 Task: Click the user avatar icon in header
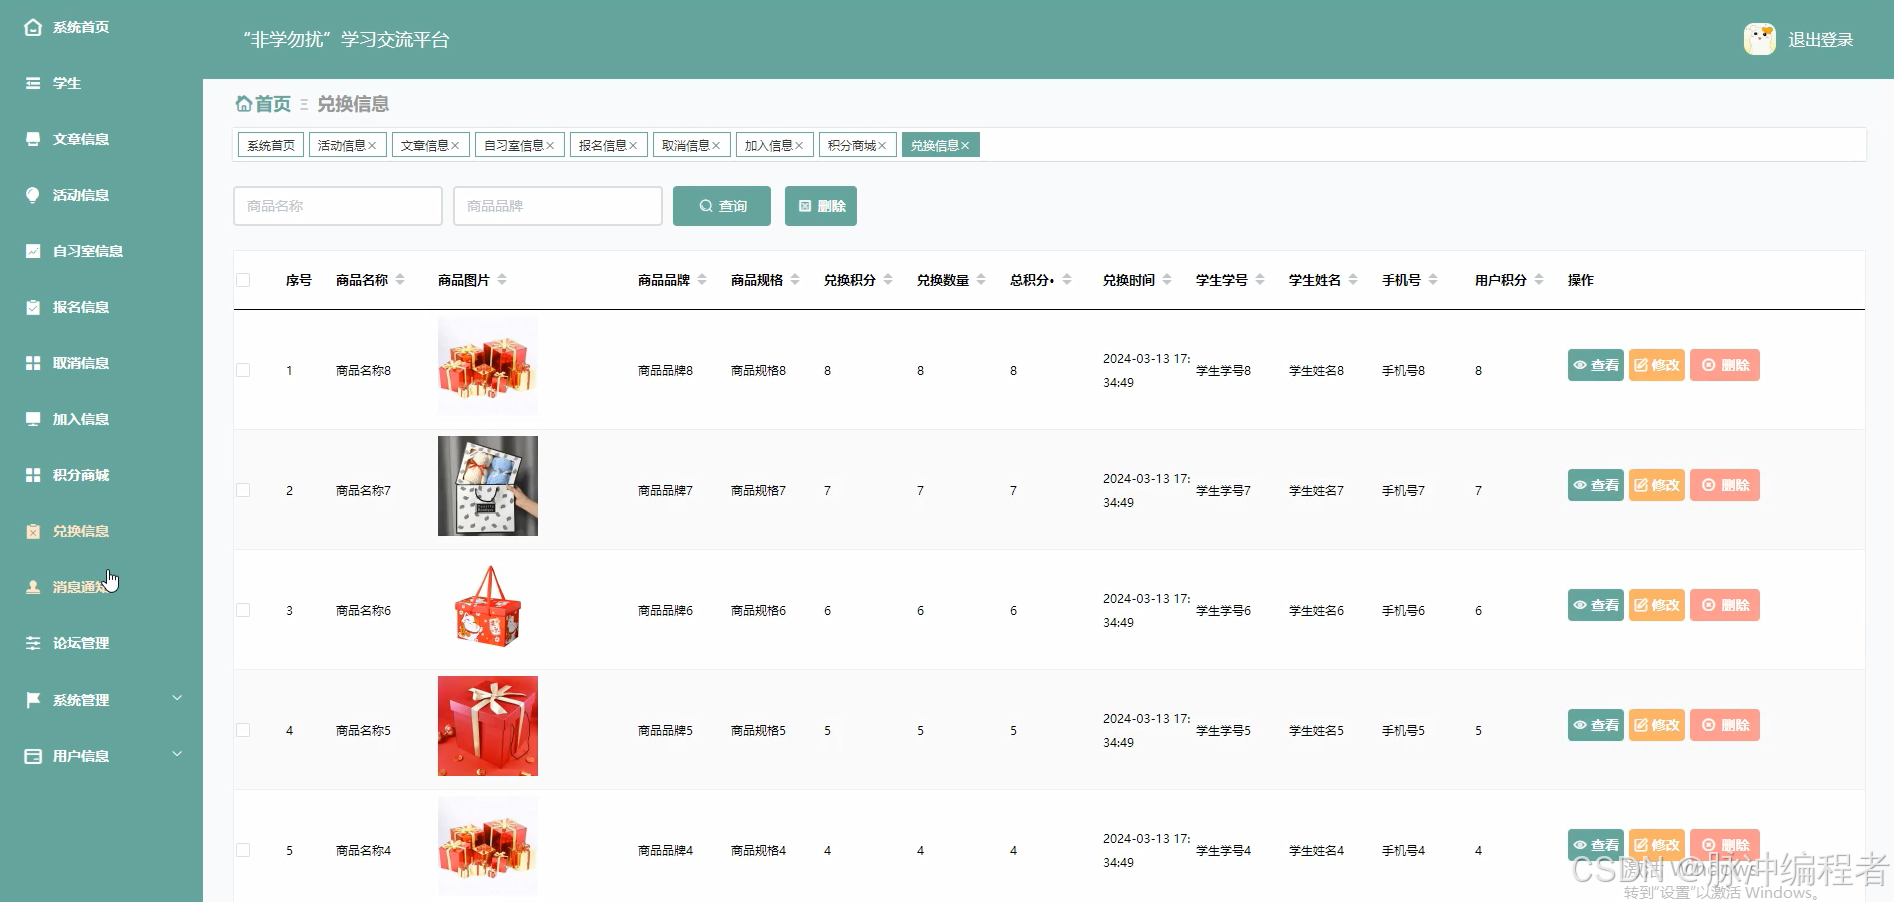(1759, 39)
